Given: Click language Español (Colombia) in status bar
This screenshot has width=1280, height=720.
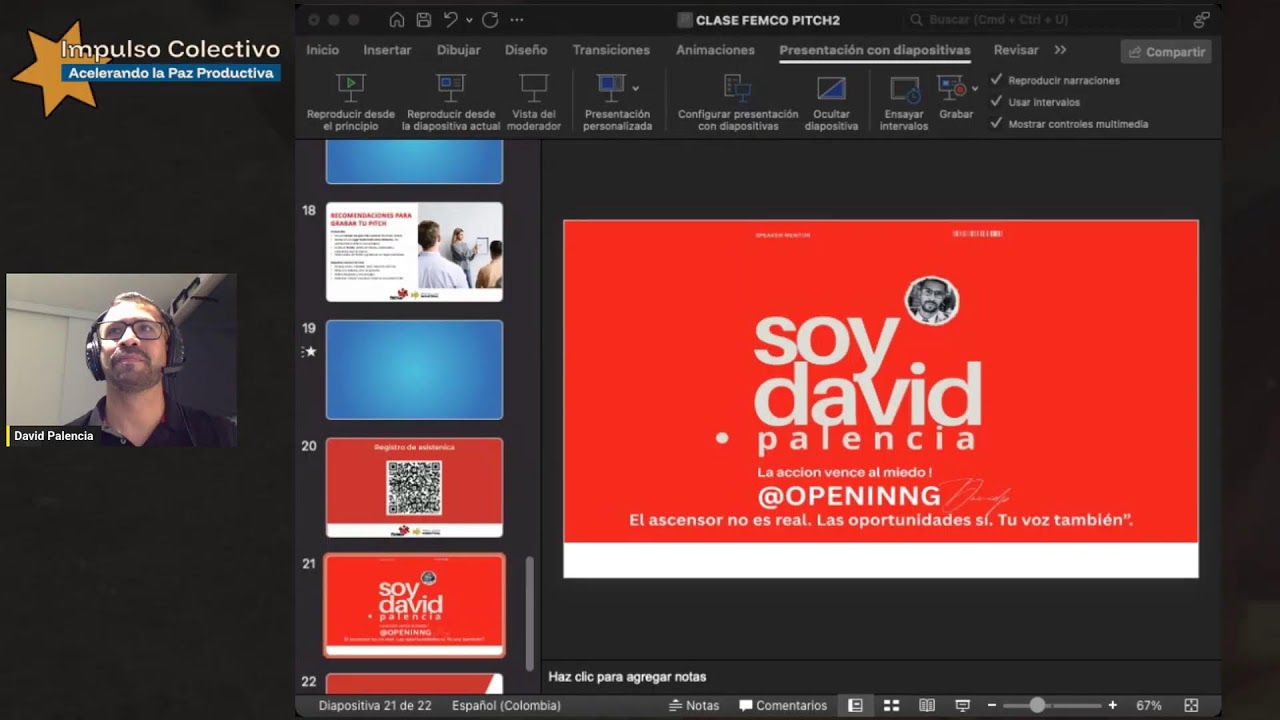Looking at the screenshot, I should [x=506, y=705].
